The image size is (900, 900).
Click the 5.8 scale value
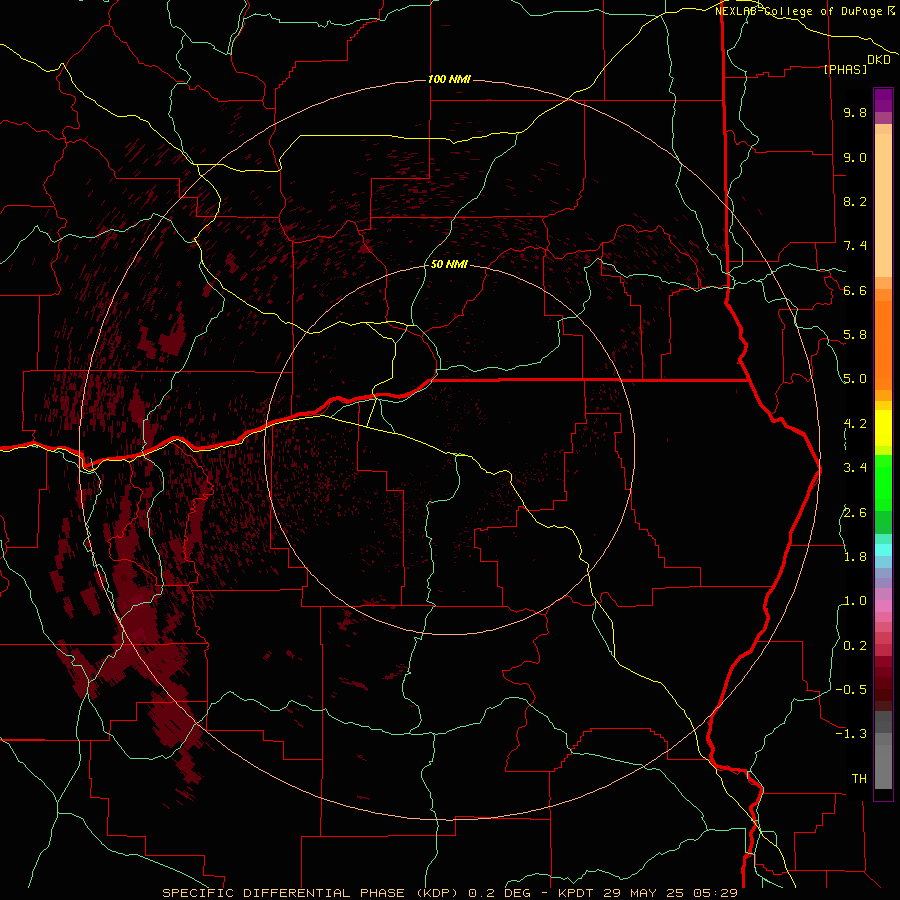tap(855, 335)
